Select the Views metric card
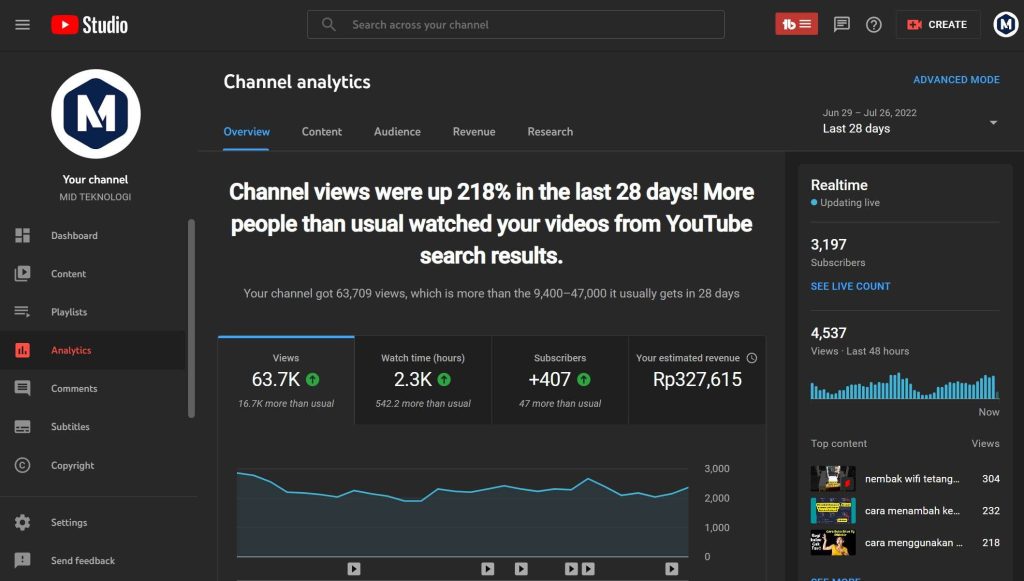Screen dimensions: 1024x581 click(286, 381)
